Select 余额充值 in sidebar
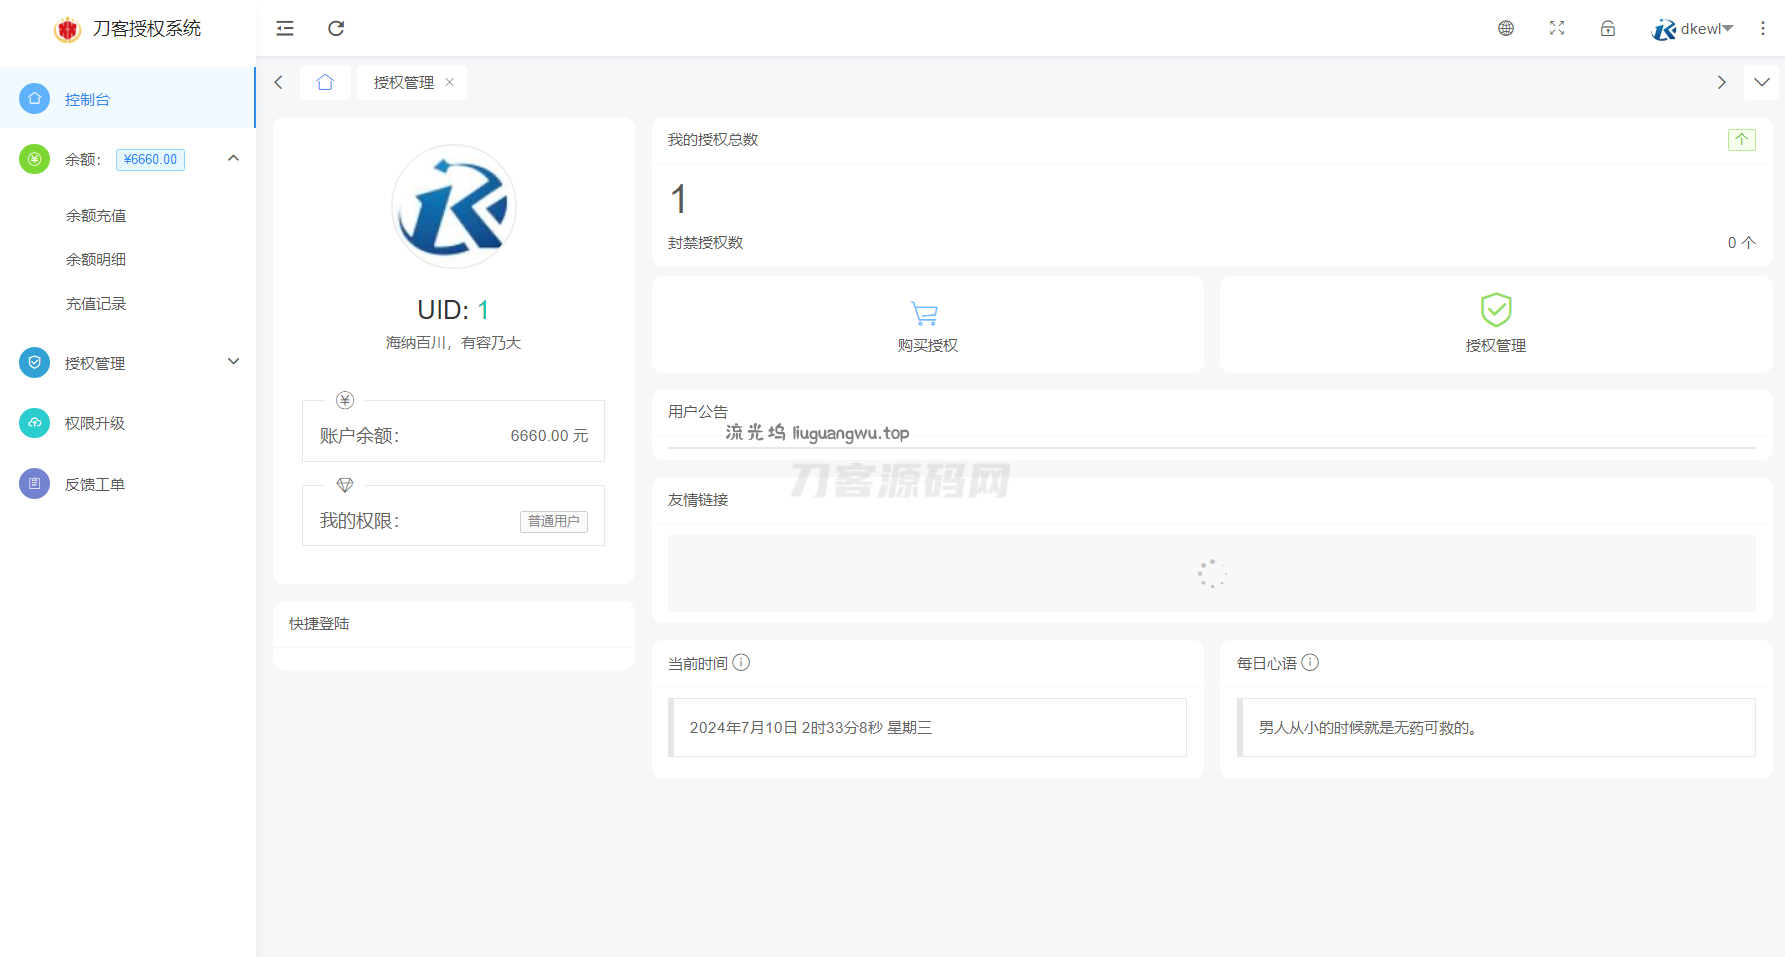The width and height of the screenshot is (1785, 957). [x=96, y=216]
